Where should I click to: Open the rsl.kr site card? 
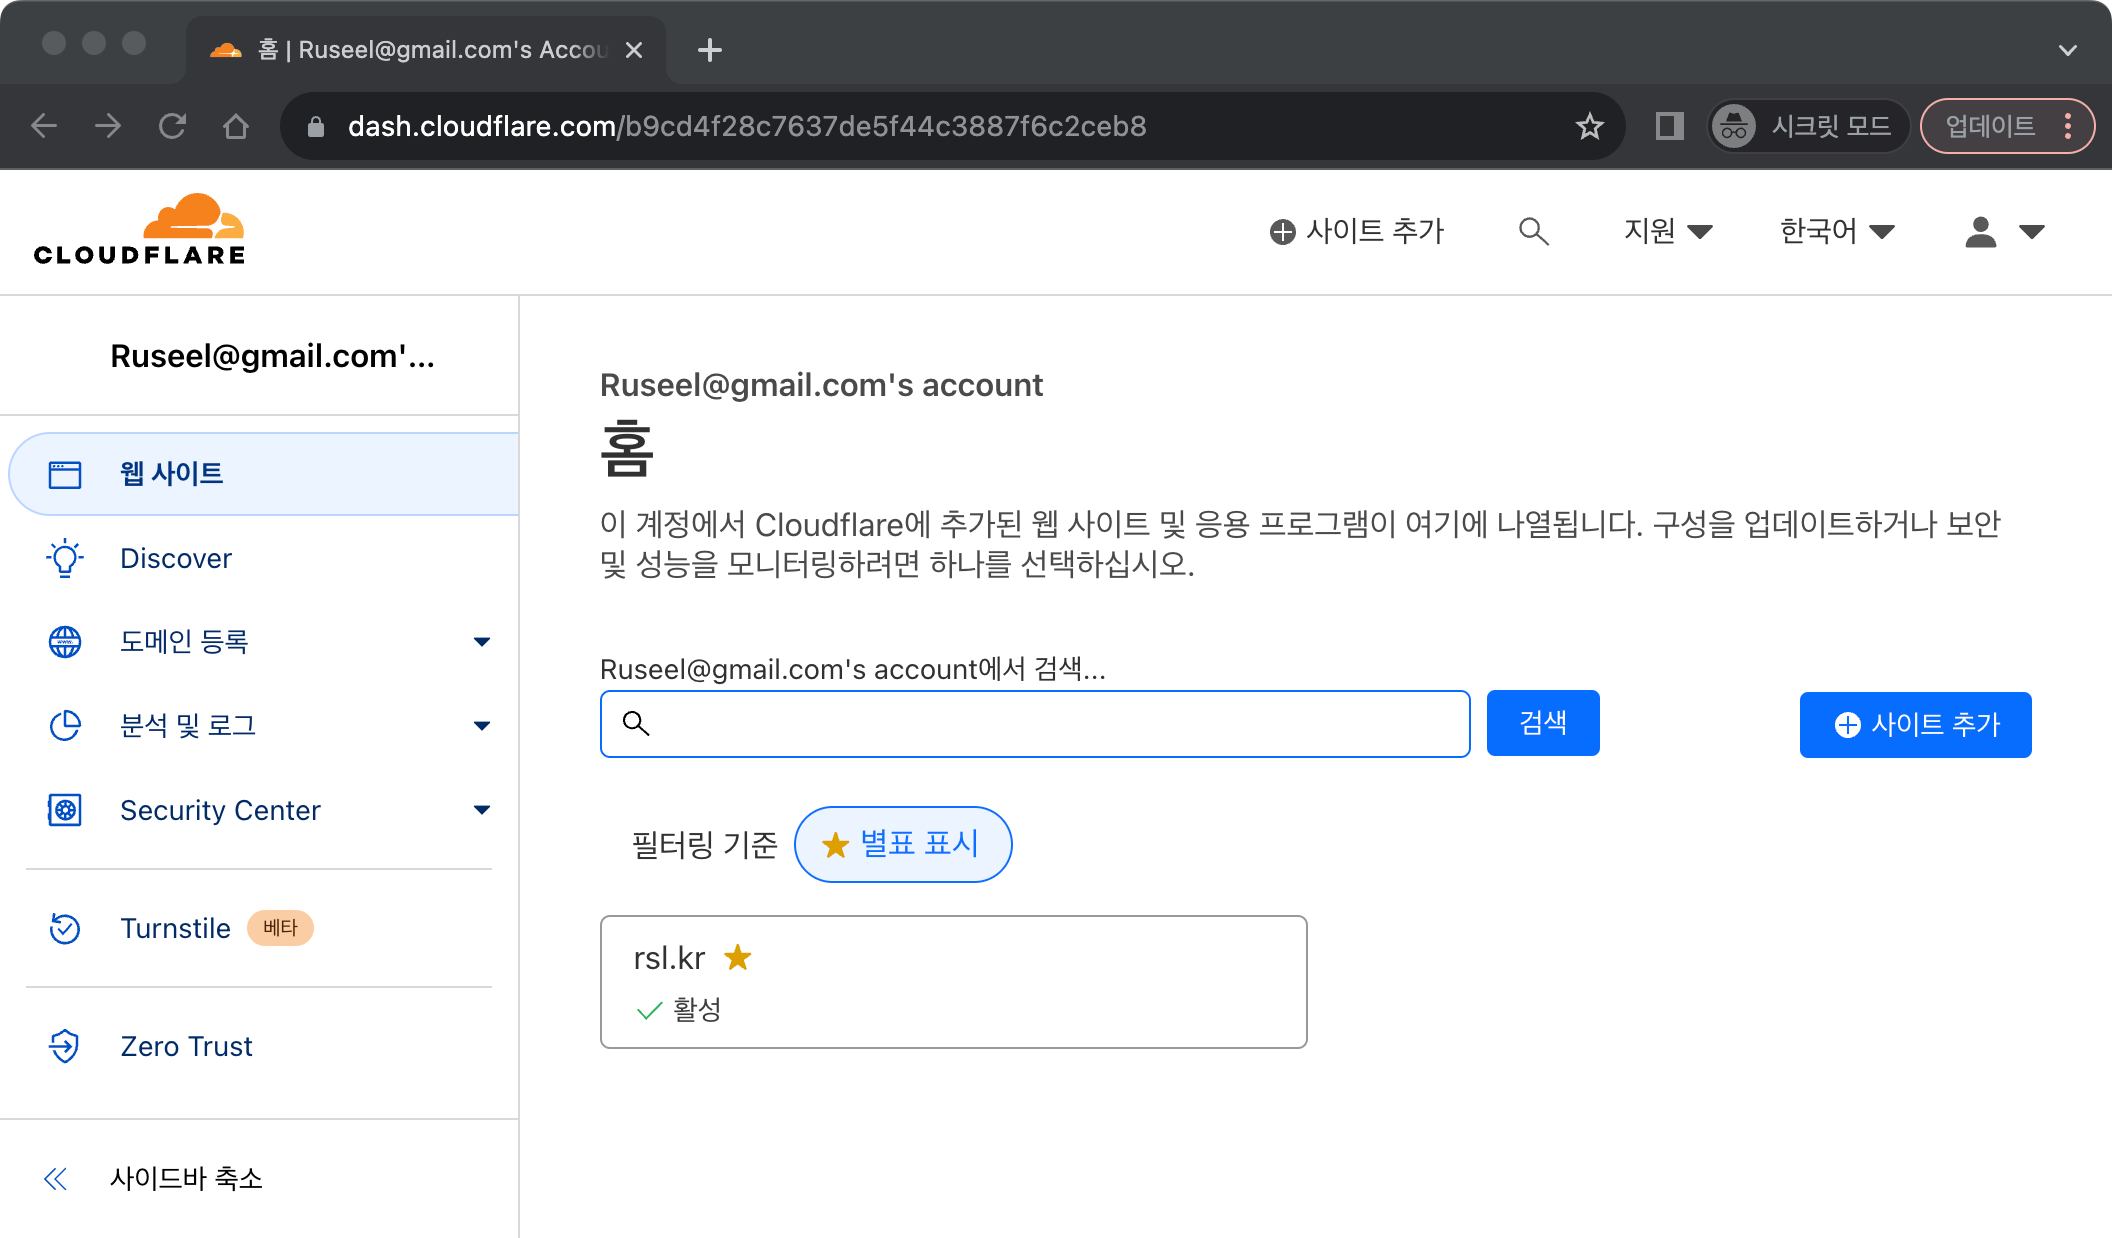tap(954, 982)
